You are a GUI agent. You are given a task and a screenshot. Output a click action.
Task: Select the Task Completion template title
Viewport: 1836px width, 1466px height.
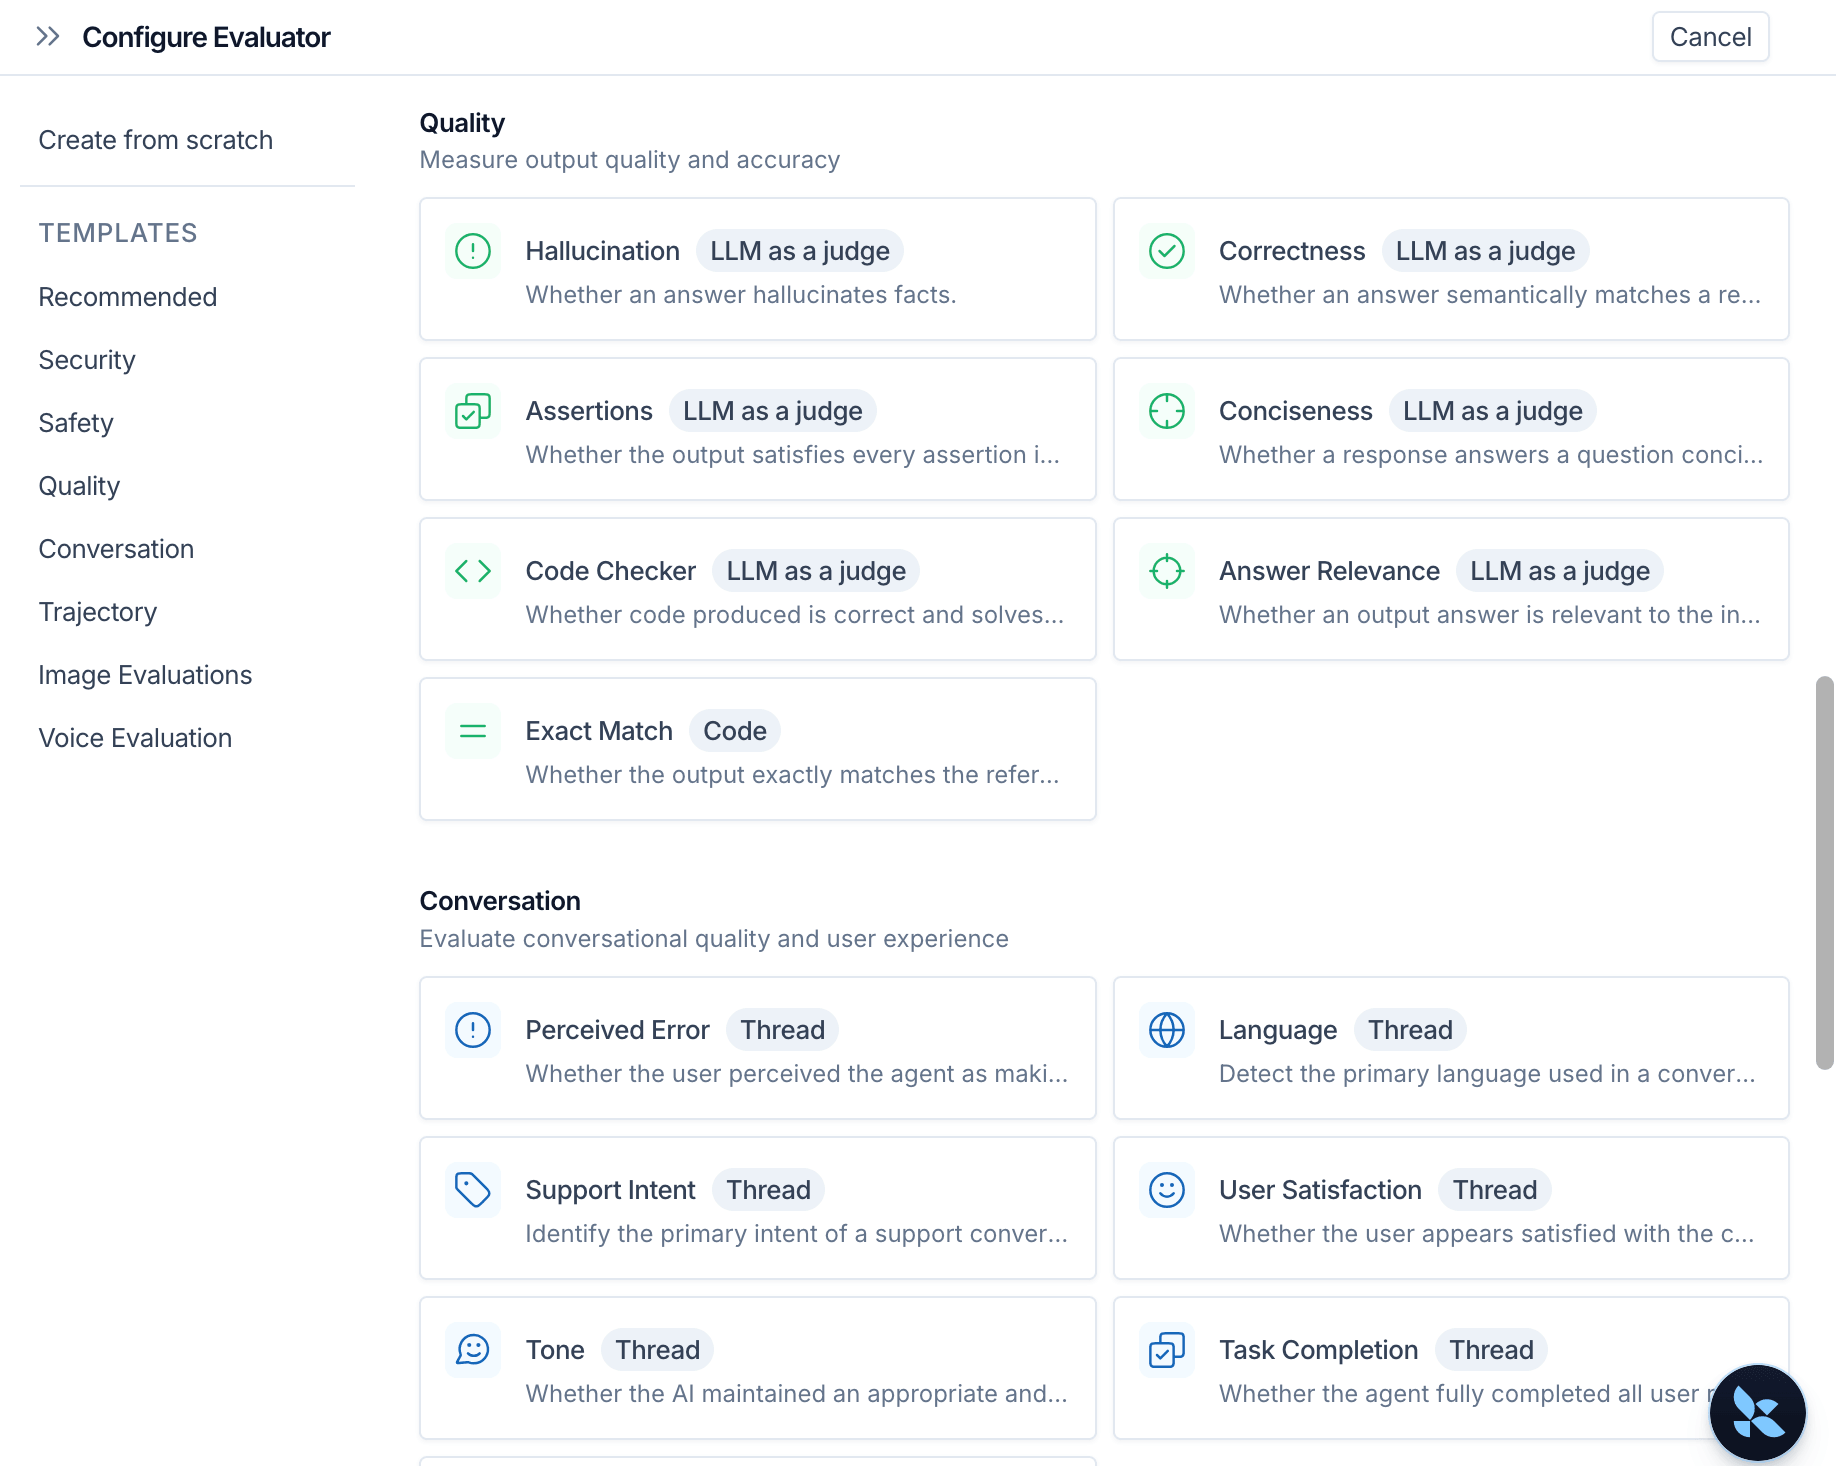[1318, 1350]
